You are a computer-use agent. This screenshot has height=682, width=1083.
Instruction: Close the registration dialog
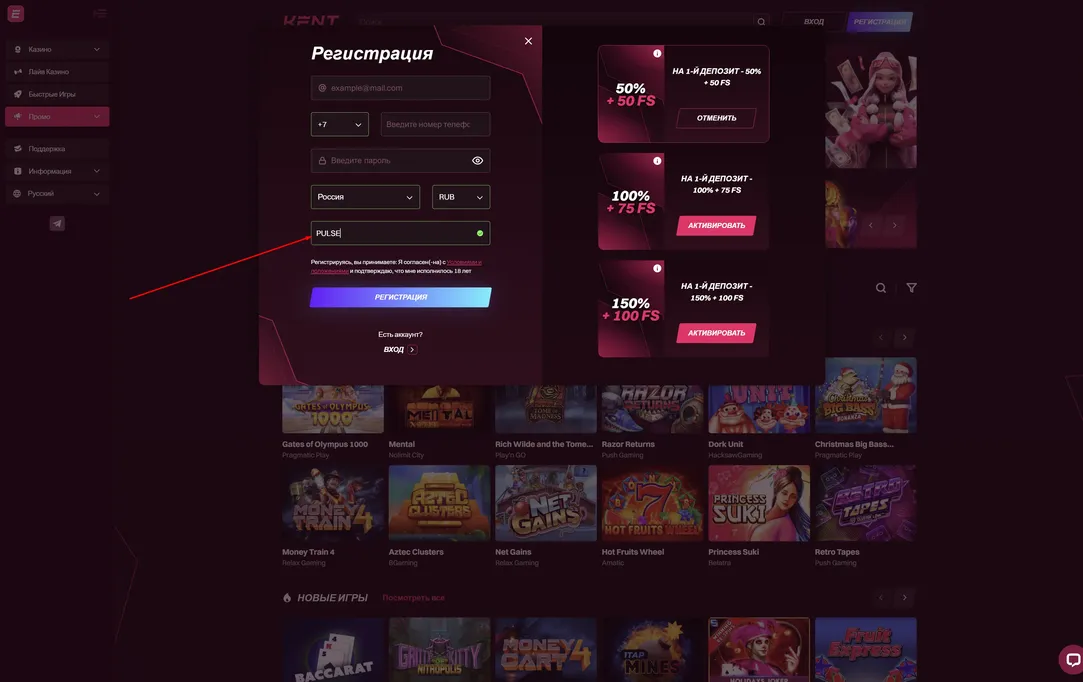528,41
